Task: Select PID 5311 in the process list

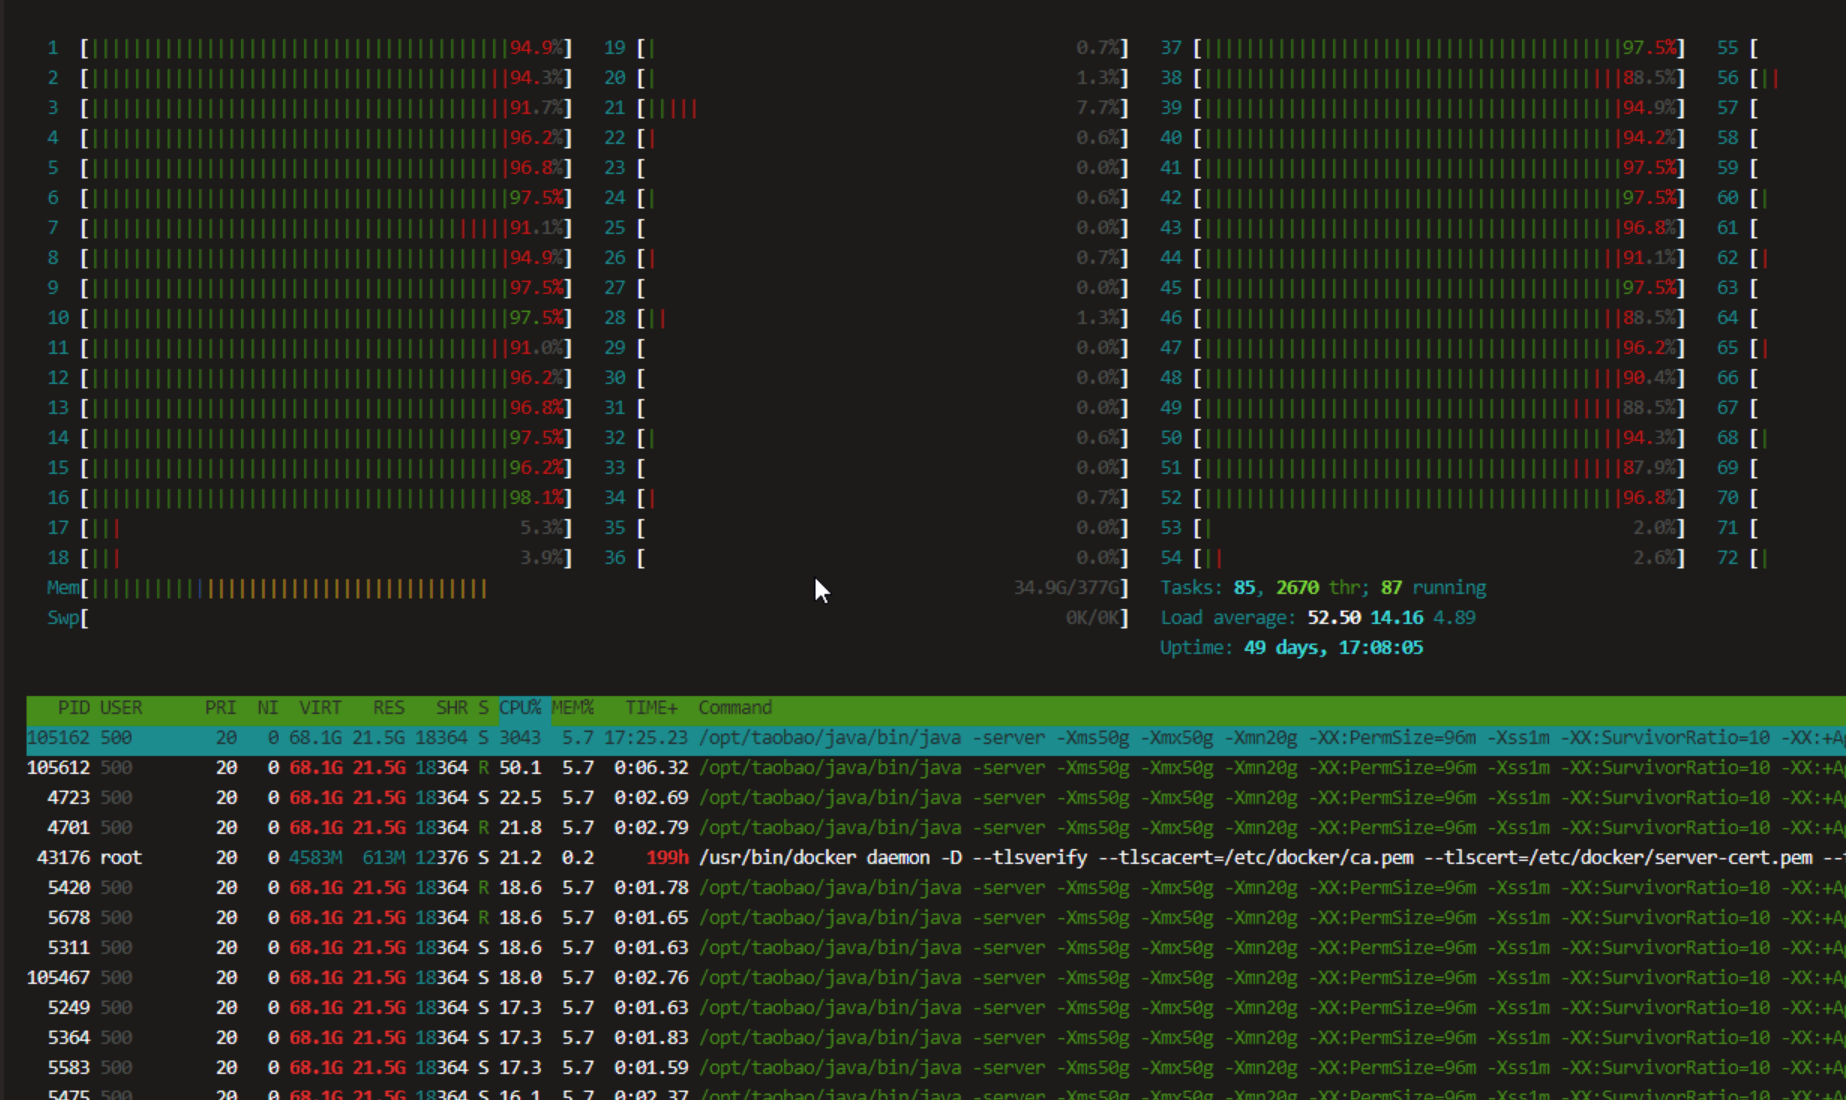Action: click(x=935, y=948)
